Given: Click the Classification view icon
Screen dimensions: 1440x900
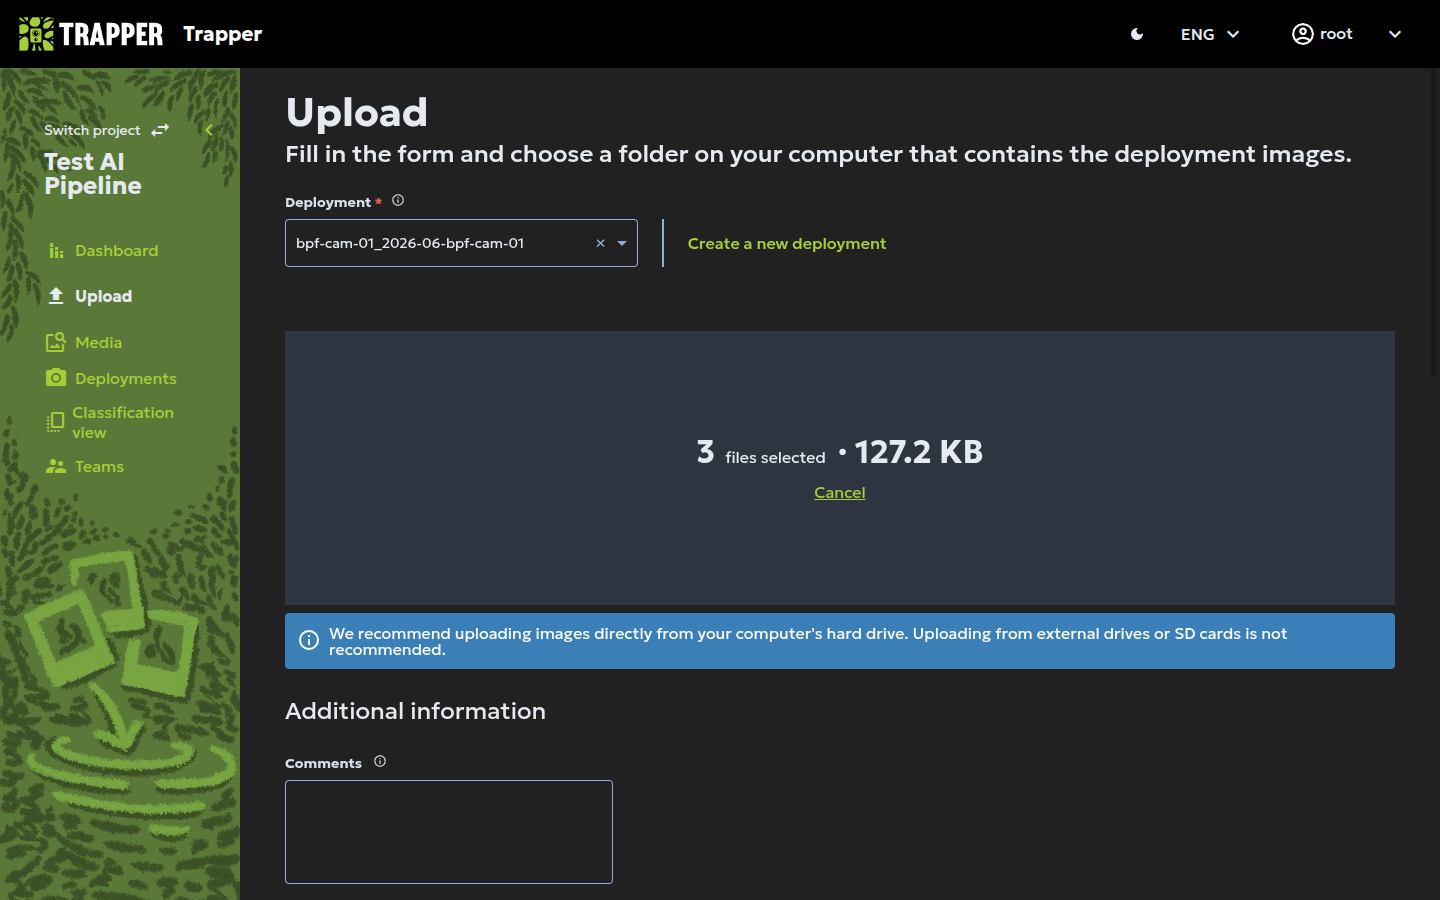Looking at the screenshot, I should click(55, 422).
